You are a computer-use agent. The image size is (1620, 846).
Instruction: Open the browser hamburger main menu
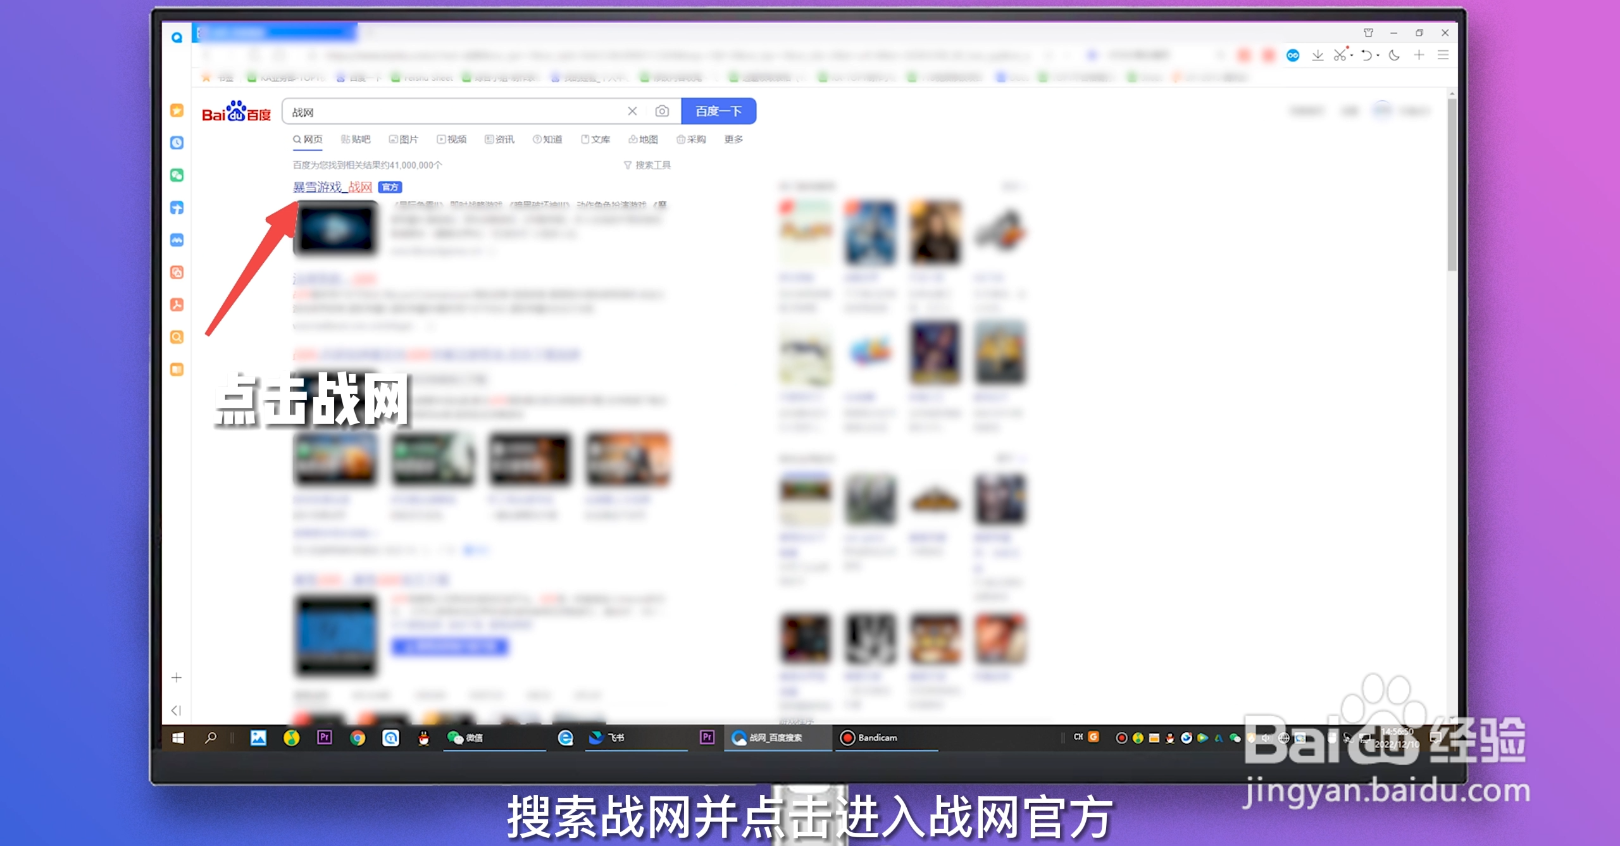coord(1443,55)
